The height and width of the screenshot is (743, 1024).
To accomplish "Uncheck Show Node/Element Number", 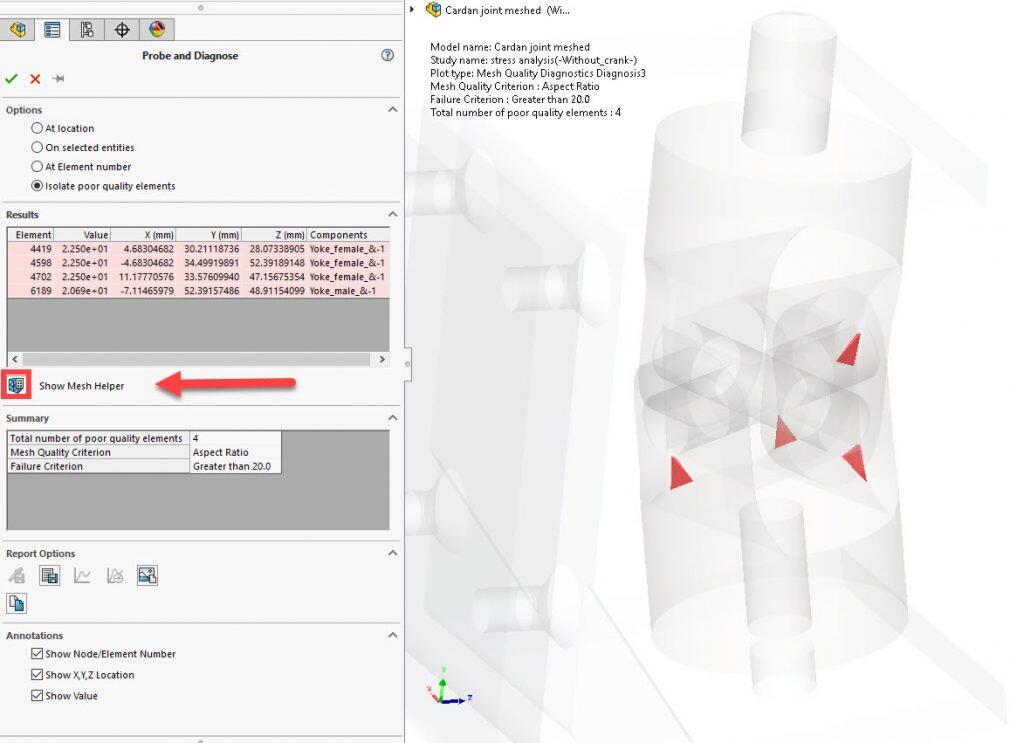I will click(x=37, y=654).
